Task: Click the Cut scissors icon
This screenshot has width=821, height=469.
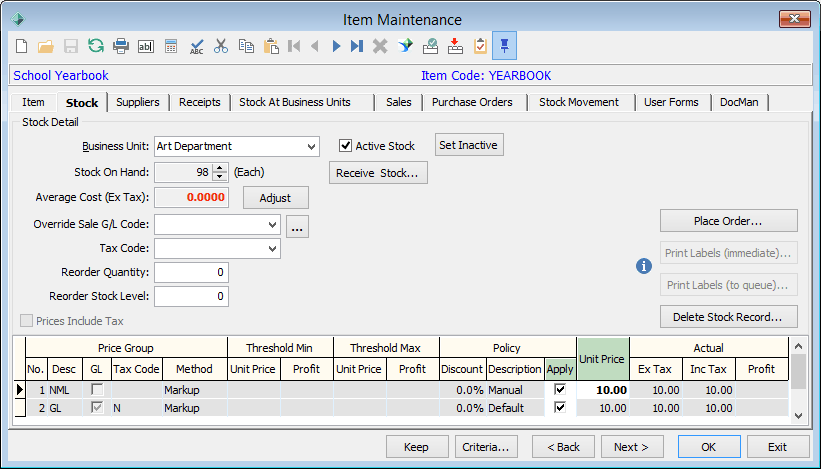Action: click(221, 46)
